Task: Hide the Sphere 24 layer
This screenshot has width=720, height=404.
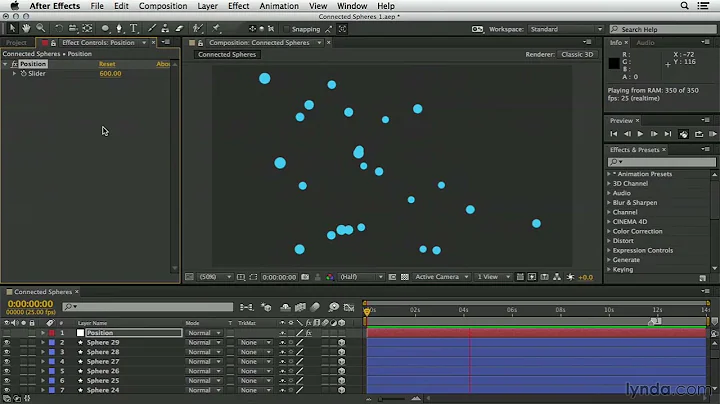Action: [x=6, y=390]
